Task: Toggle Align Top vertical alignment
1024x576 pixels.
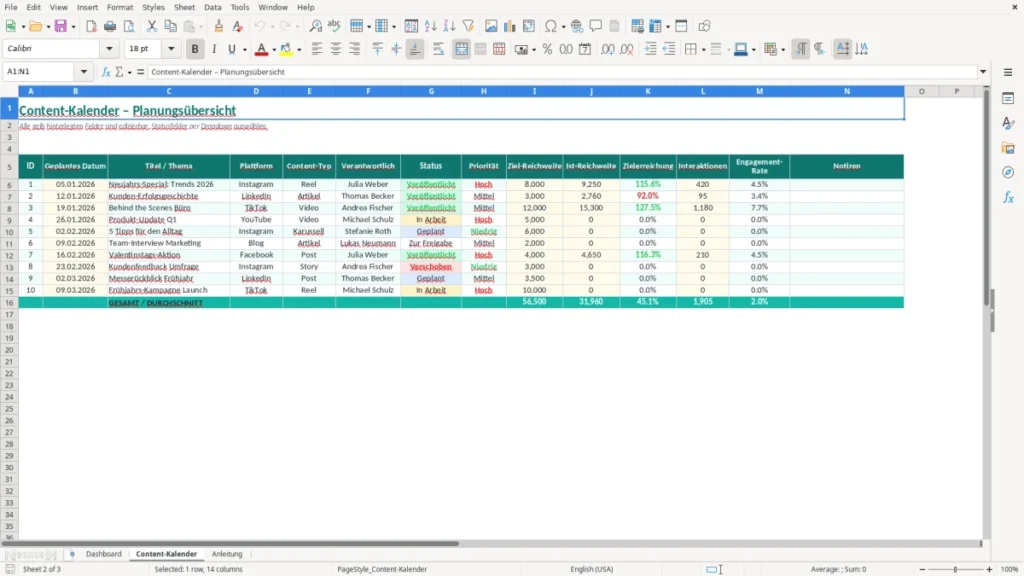Action: click(377, 49)
